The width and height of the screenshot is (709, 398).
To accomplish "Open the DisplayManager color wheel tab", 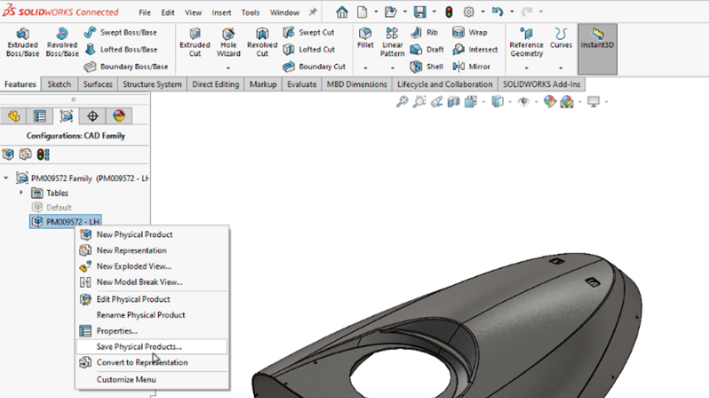I will tap(119, 116).
